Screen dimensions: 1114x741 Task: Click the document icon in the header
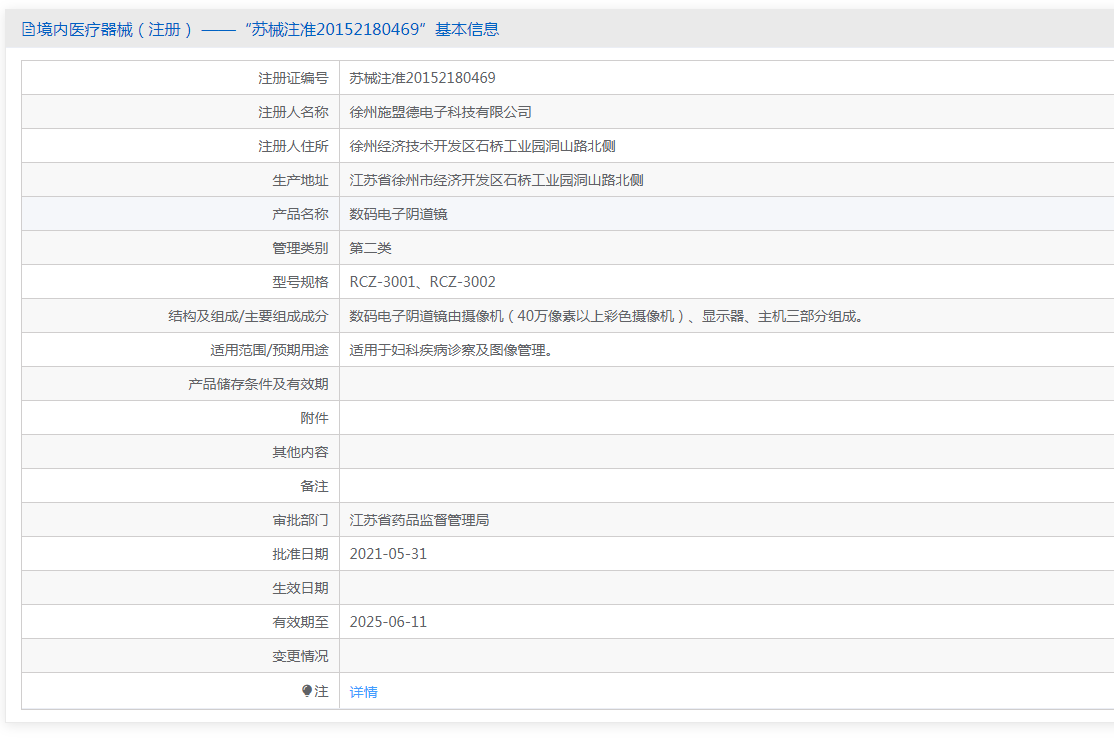pyautogui.click(x=28, y=30)
